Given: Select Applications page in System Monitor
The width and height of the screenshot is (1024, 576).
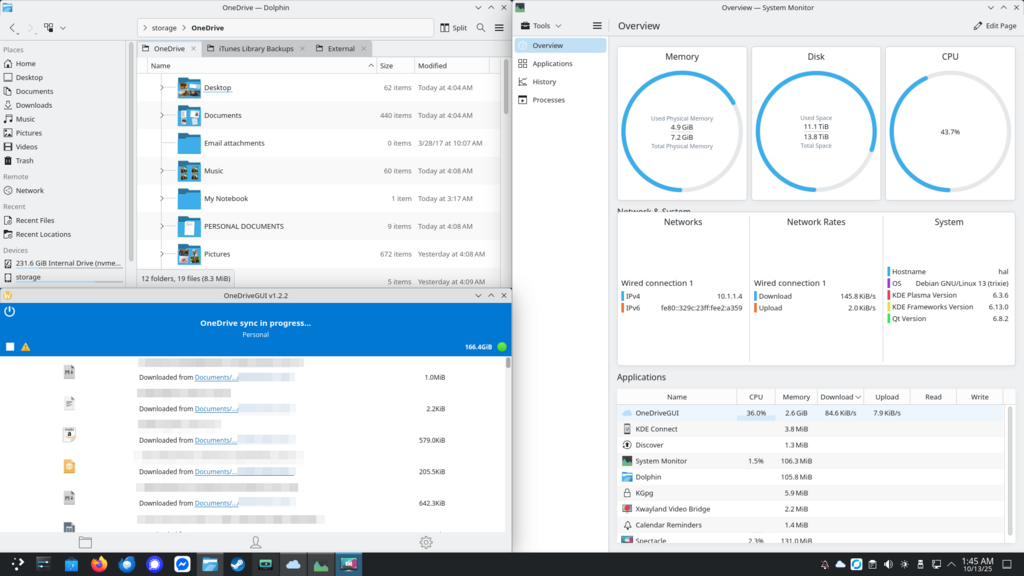Looking at the screenshot, I should point(560,63).
